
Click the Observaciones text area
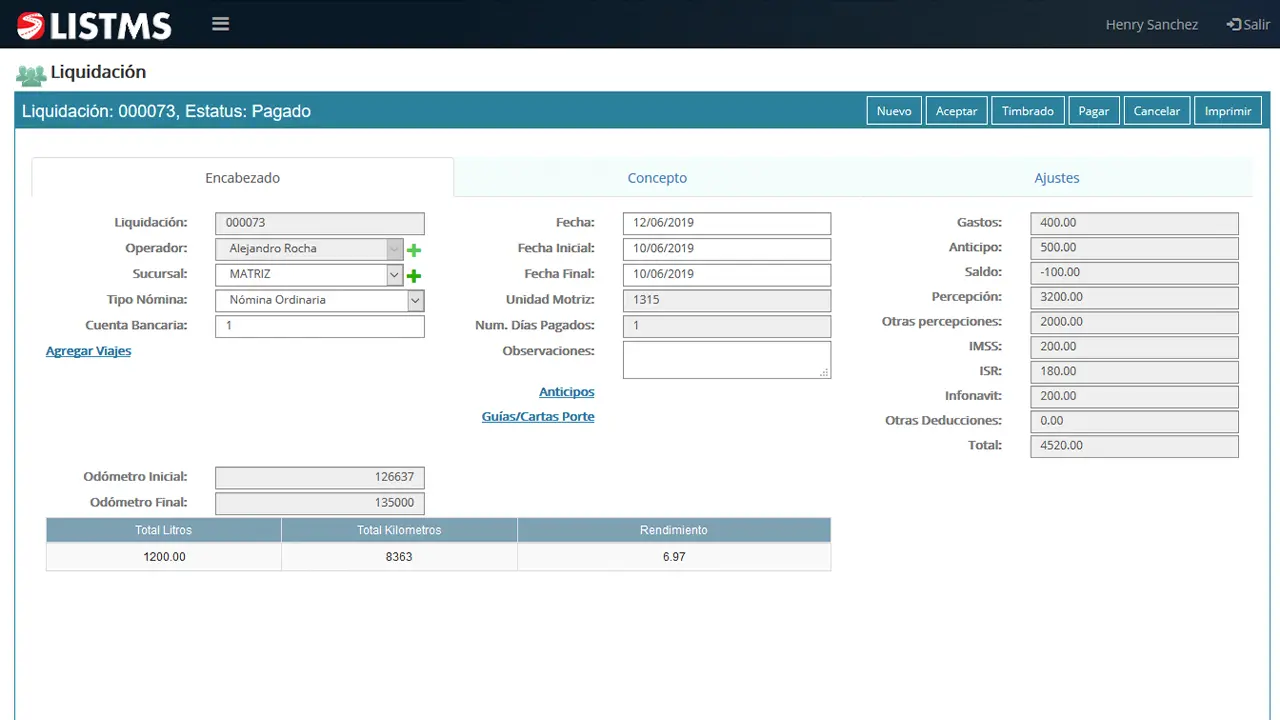(x=726, y=360)
